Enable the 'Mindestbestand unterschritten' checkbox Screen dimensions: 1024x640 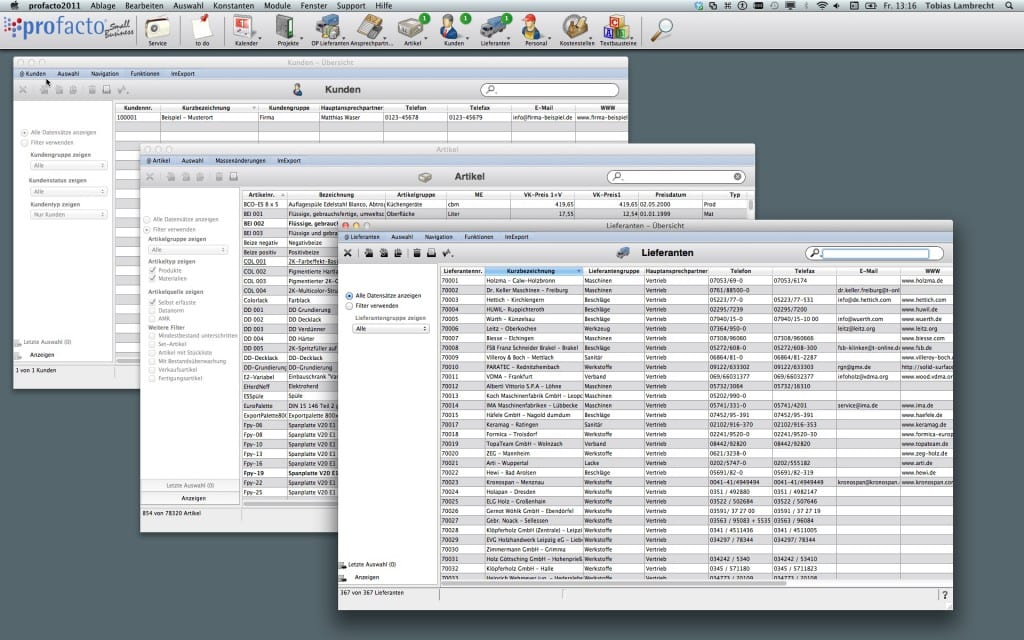[152, 335]
